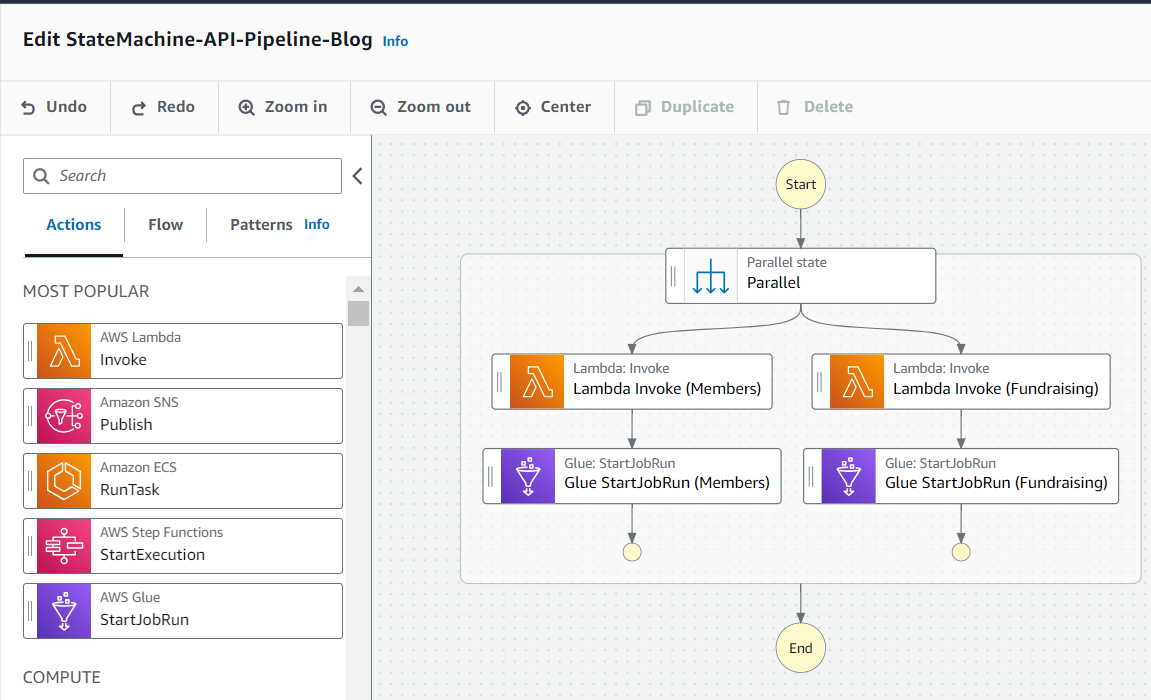Select Glue StartJobRun (Members) state

tap(632, 476)
